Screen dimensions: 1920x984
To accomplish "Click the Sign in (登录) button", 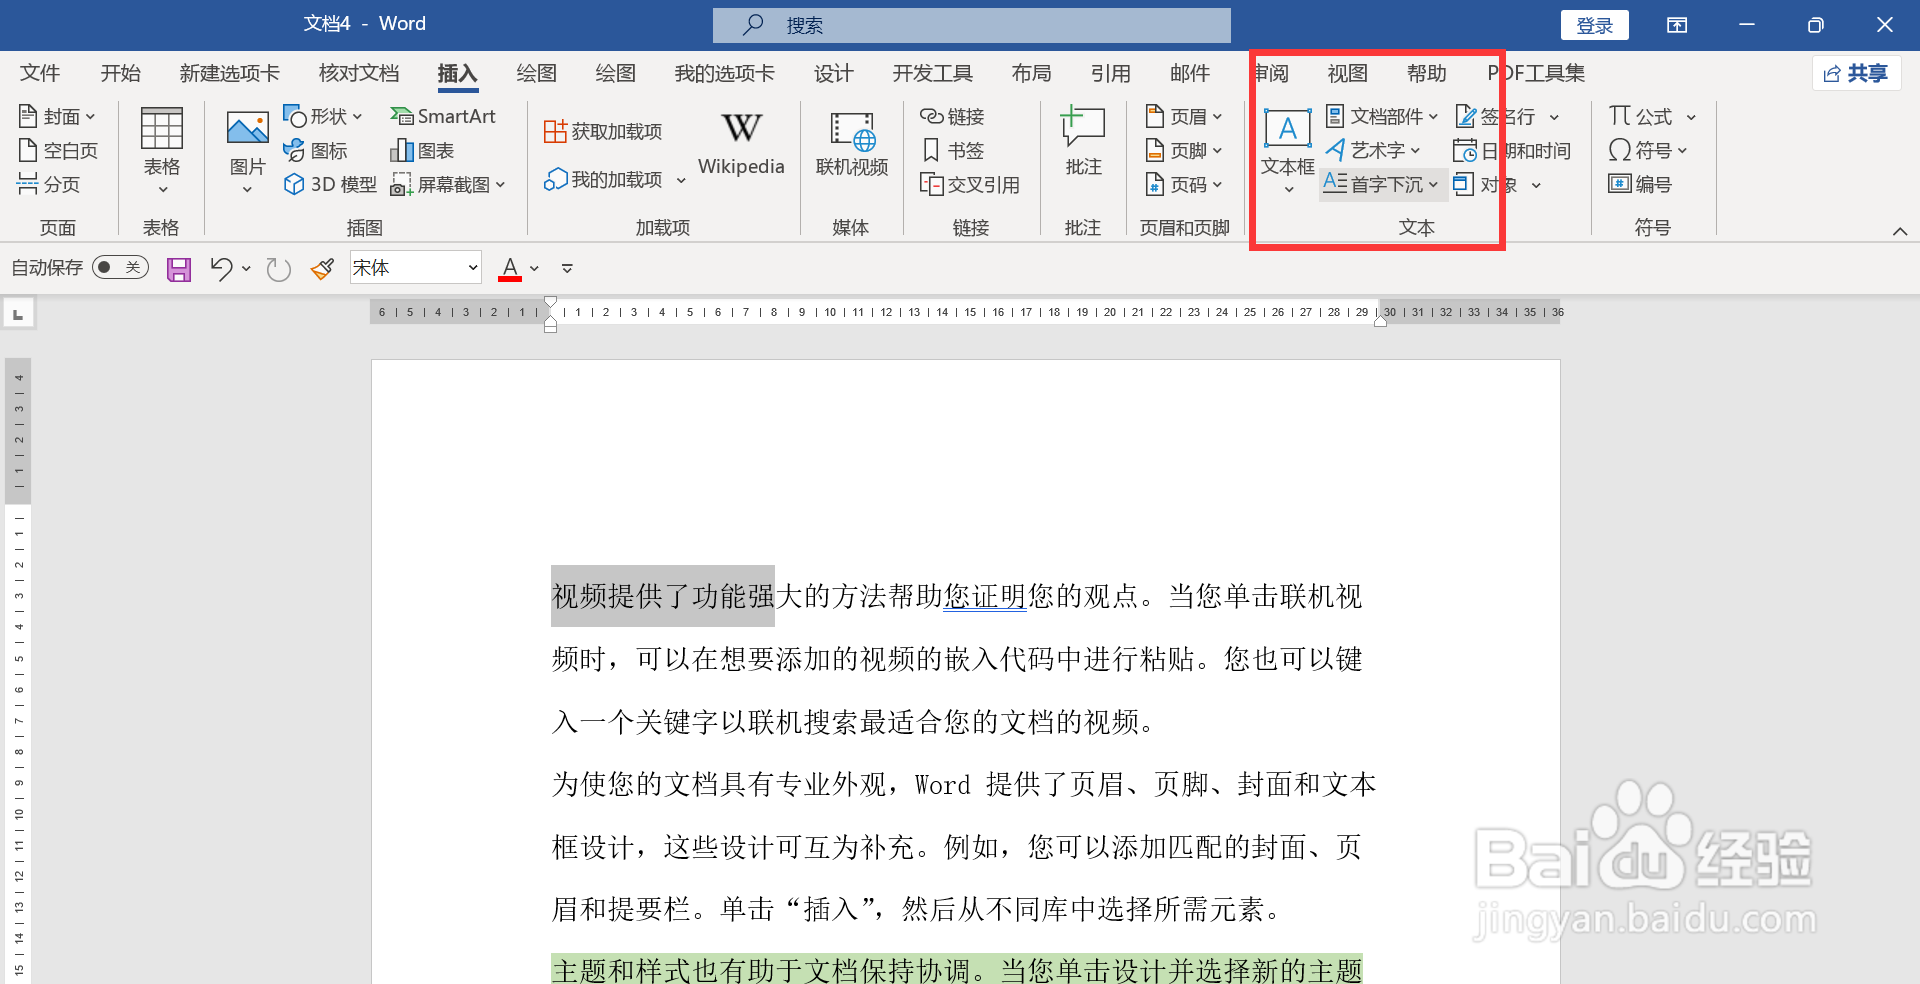I will (1594, 25).
